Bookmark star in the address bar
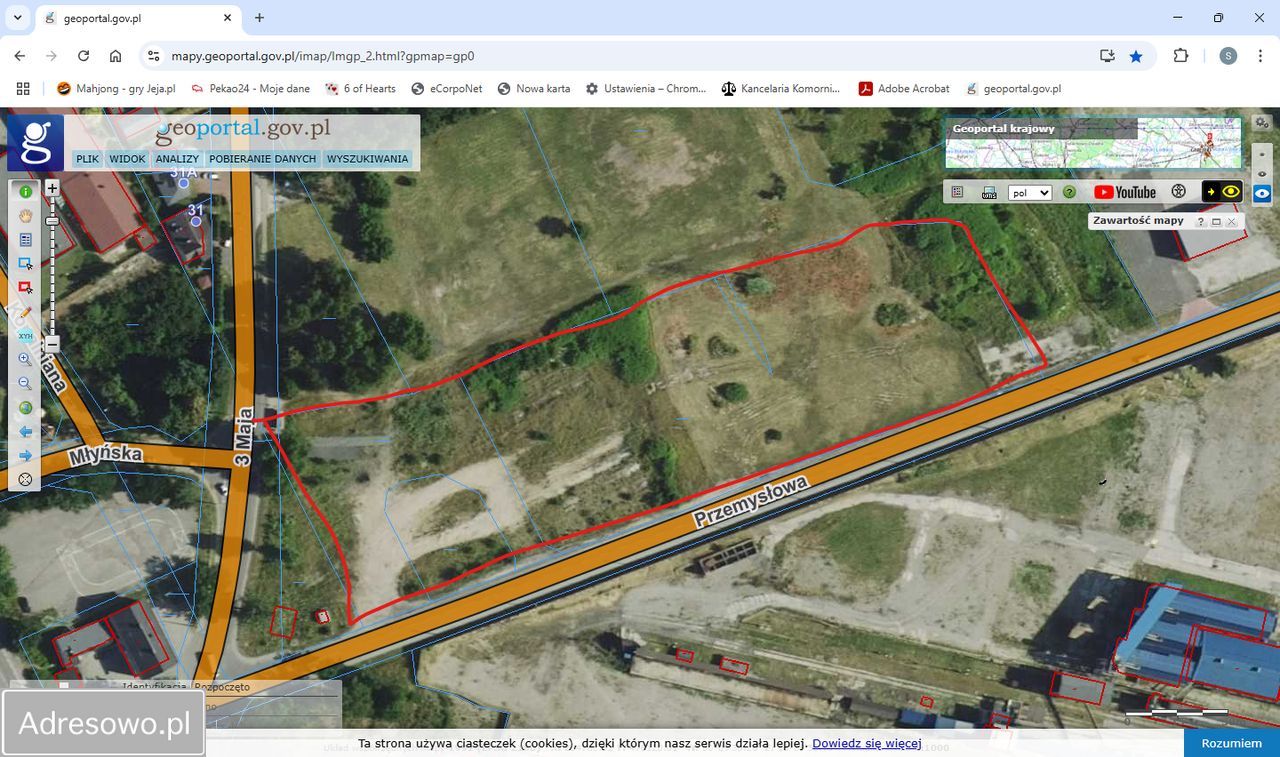The width and height of the screenshot is (1280, 757). 1136,56
